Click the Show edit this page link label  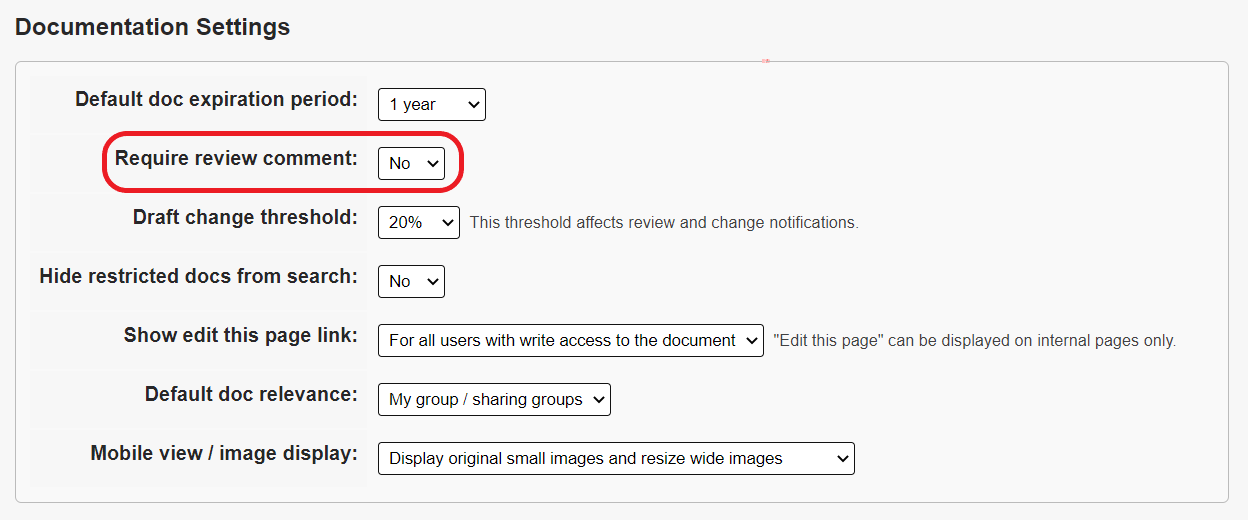pyautogui.click(x=241, y=336)
